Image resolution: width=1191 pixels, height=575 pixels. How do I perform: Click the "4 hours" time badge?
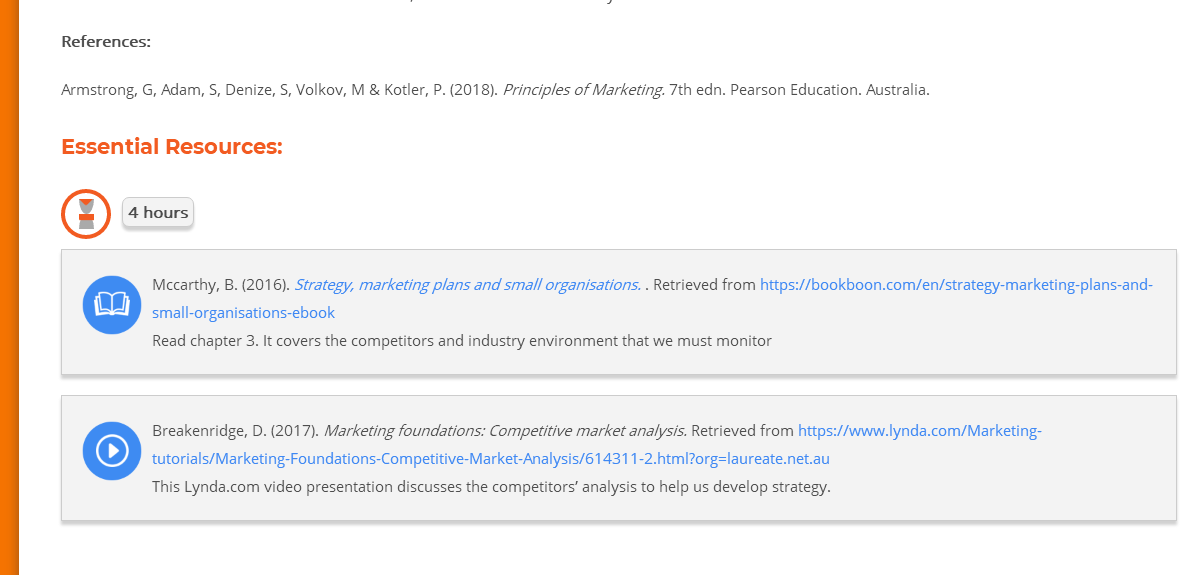pos(158,212)
